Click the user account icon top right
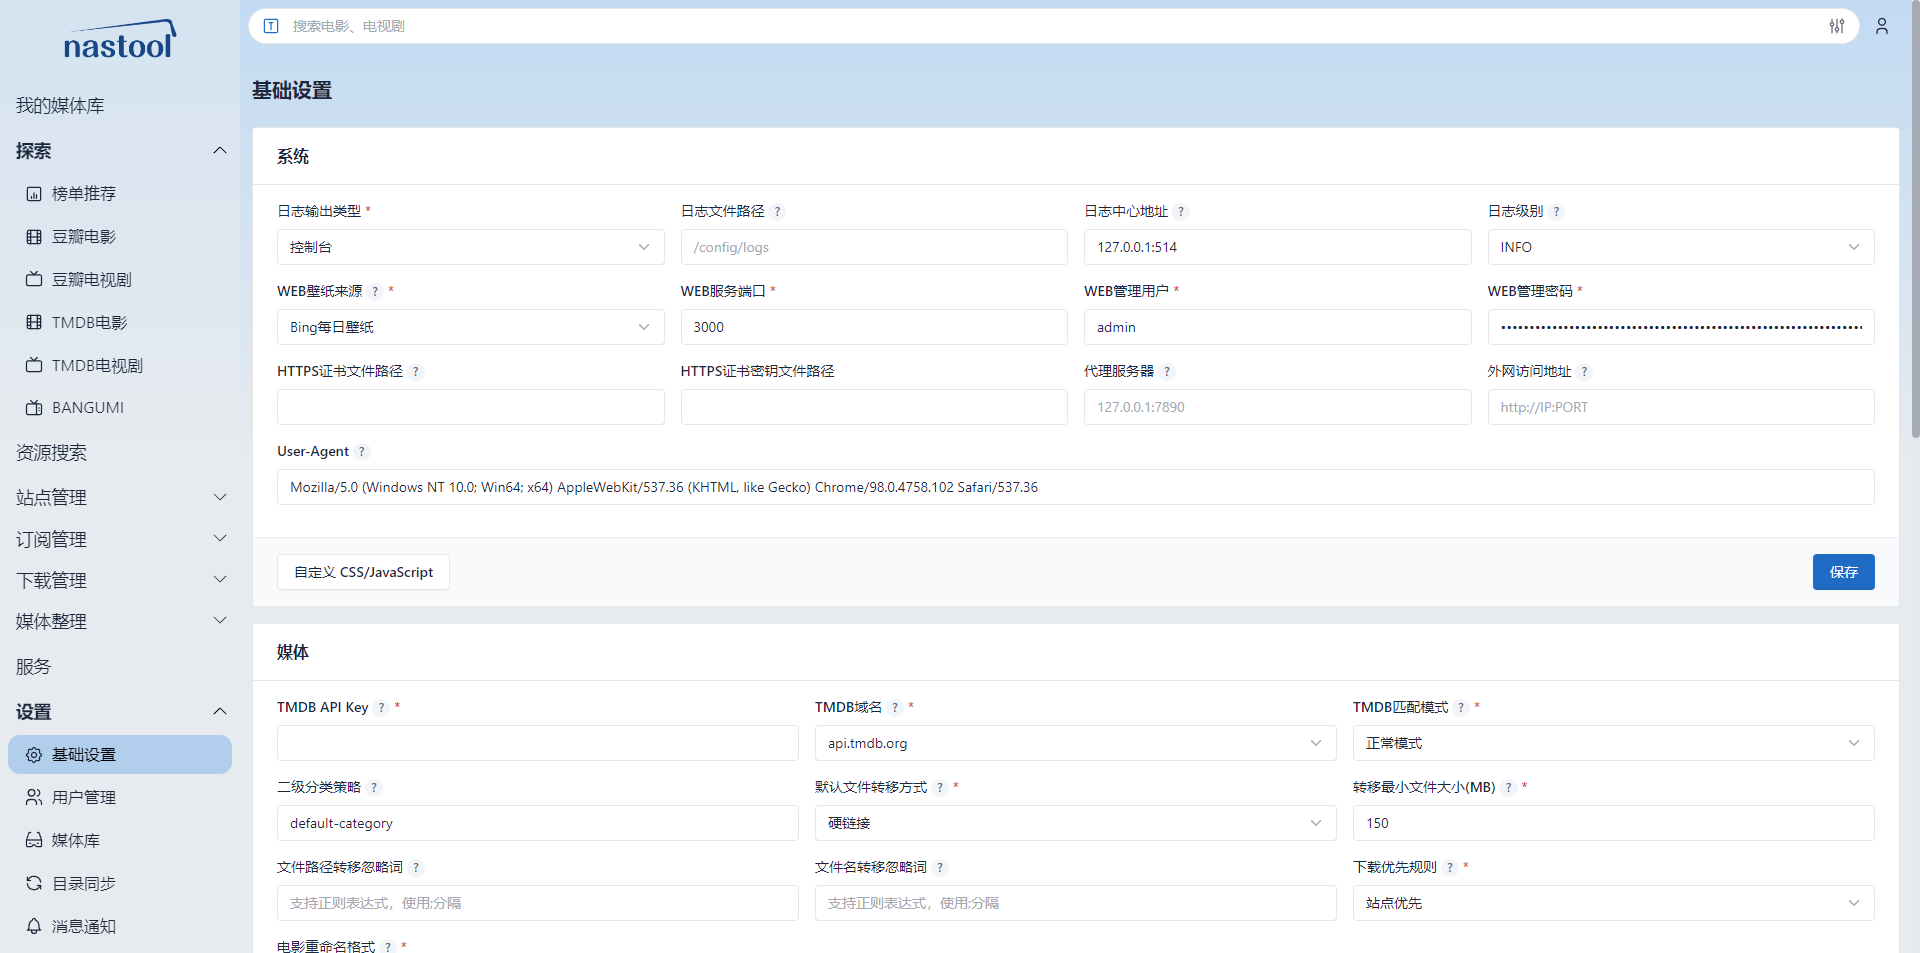 (x=1882, y=26)
